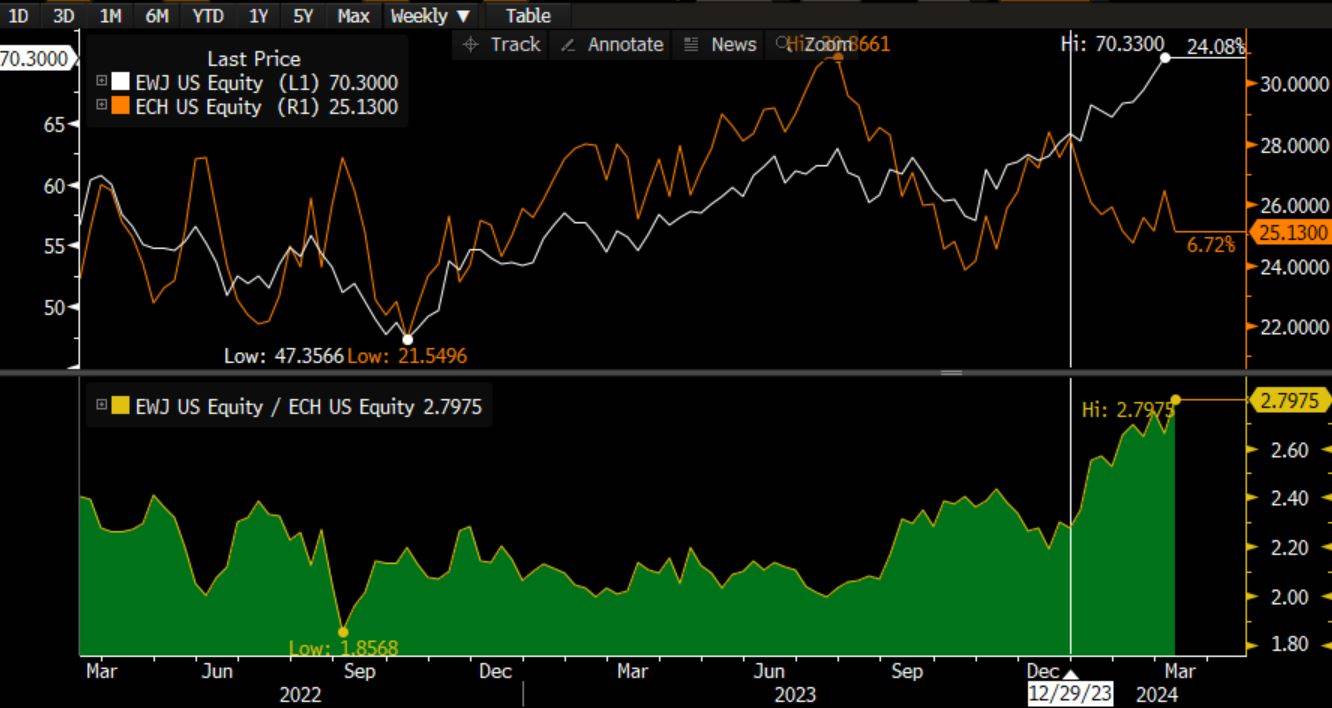
Task: Click the '2023' year label
Action: pos(795,694)
